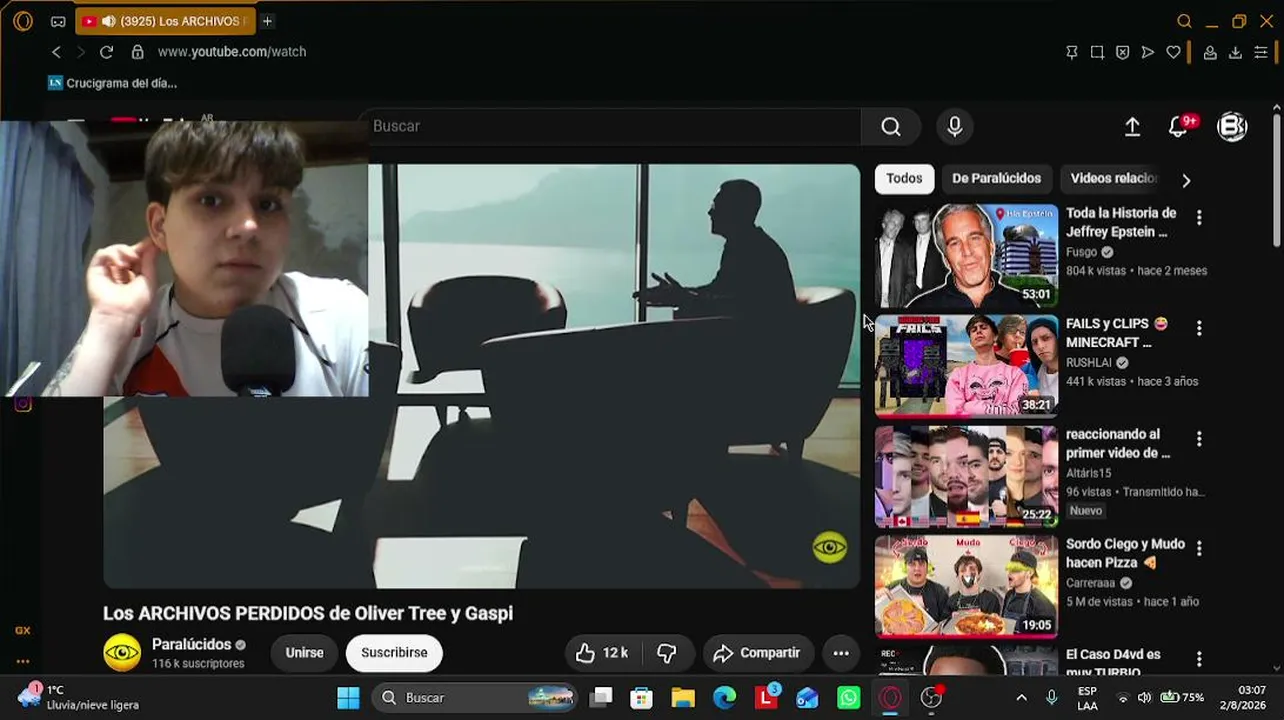This screenshot has width=1284, height=720.
Task: Open the weather widget on taskbar
Action: (x=78, y=697)
